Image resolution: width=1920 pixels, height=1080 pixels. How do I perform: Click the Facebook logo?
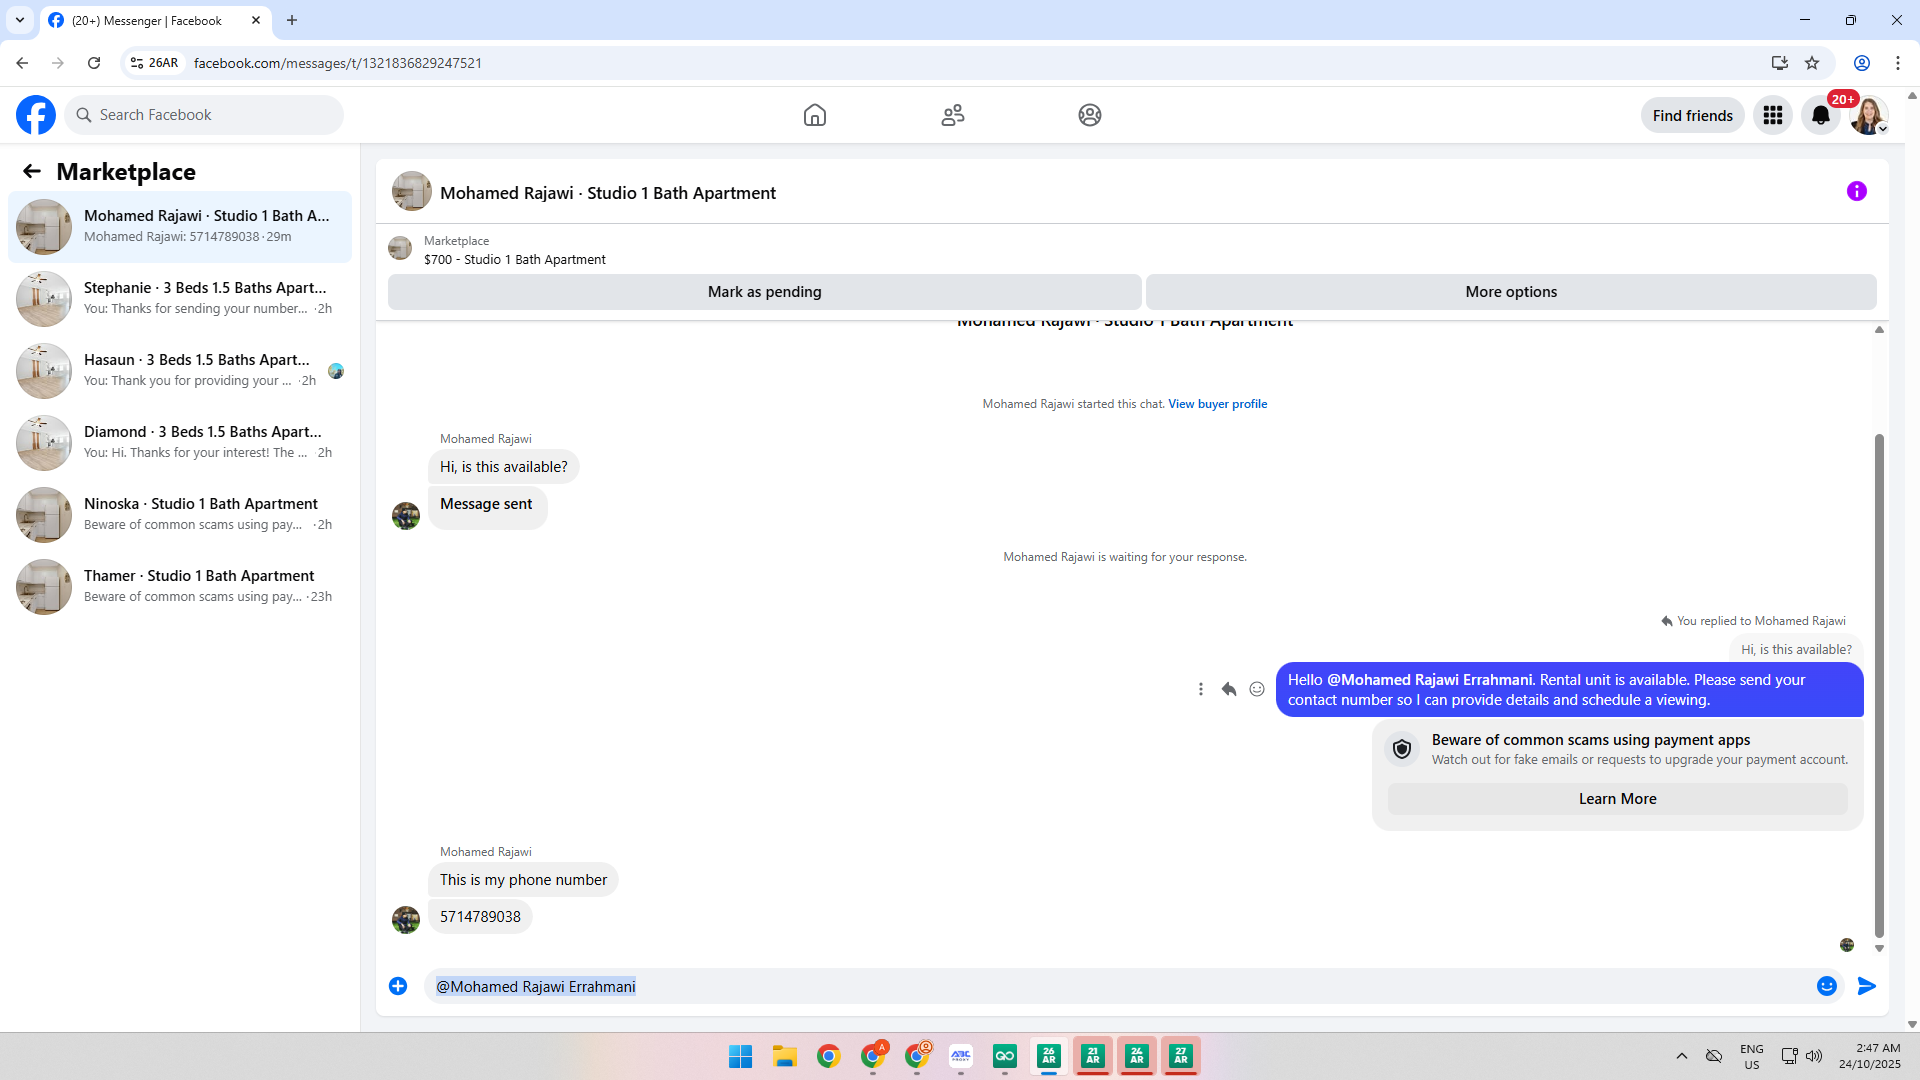tap(36, 115)
